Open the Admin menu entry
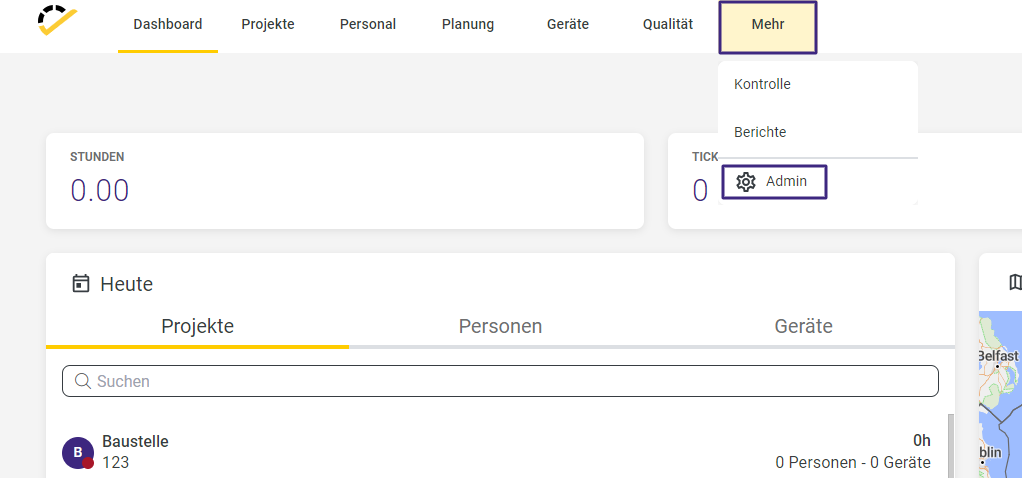The width and height of the screenshot is (1022, 478). [774, 182]
